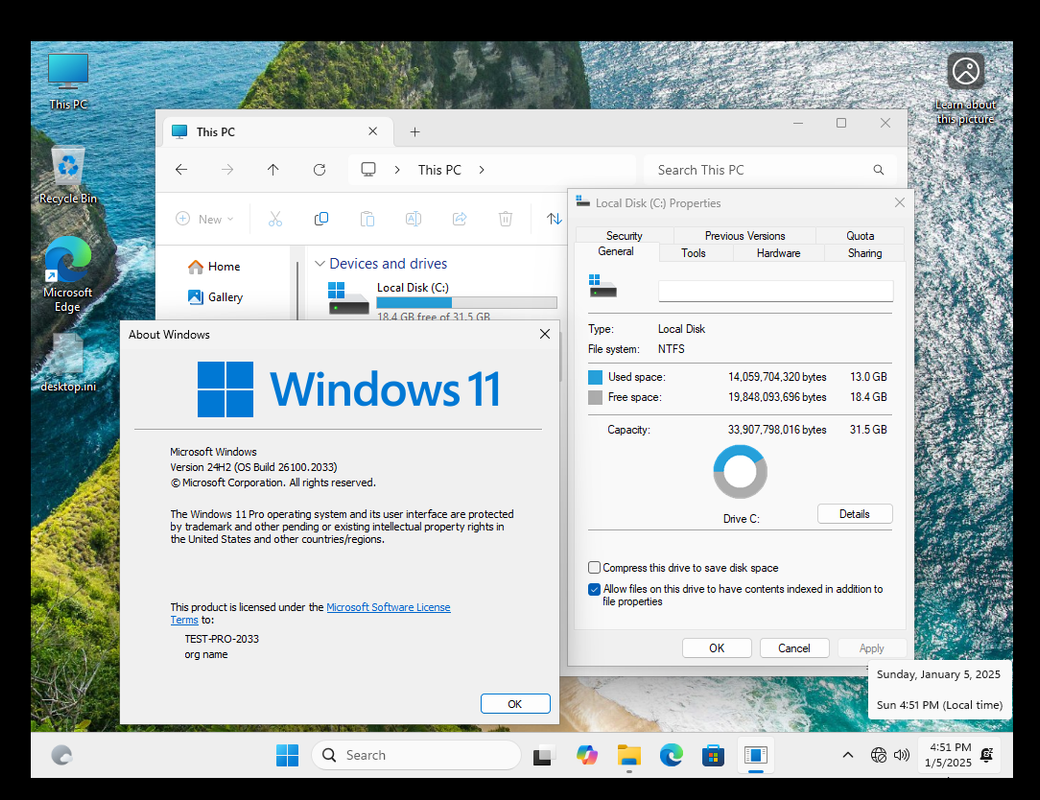The width and height of the screenshot is (1040, 800).
Task: Click the Cut icon in Explorer toolbar
Action: pyautogui.click(x=275, y=219)
